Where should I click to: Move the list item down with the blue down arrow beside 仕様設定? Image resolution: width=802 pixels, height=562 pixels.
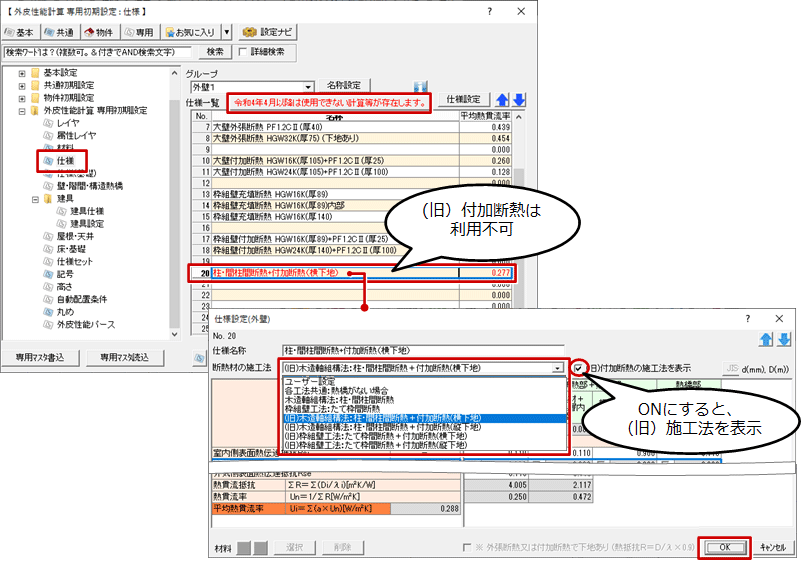tap(519, 100)
